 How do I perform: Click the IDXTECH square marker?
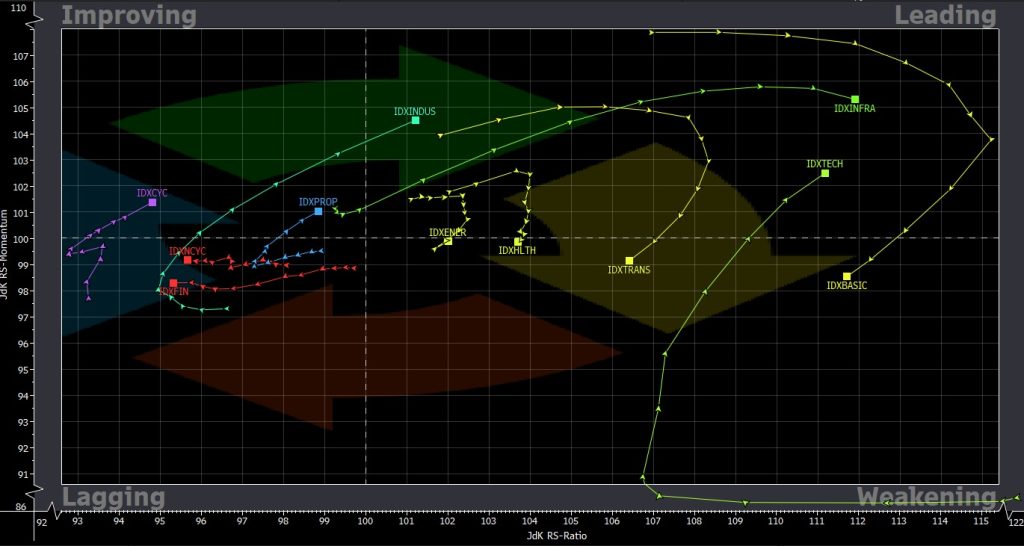coord(825,173)
